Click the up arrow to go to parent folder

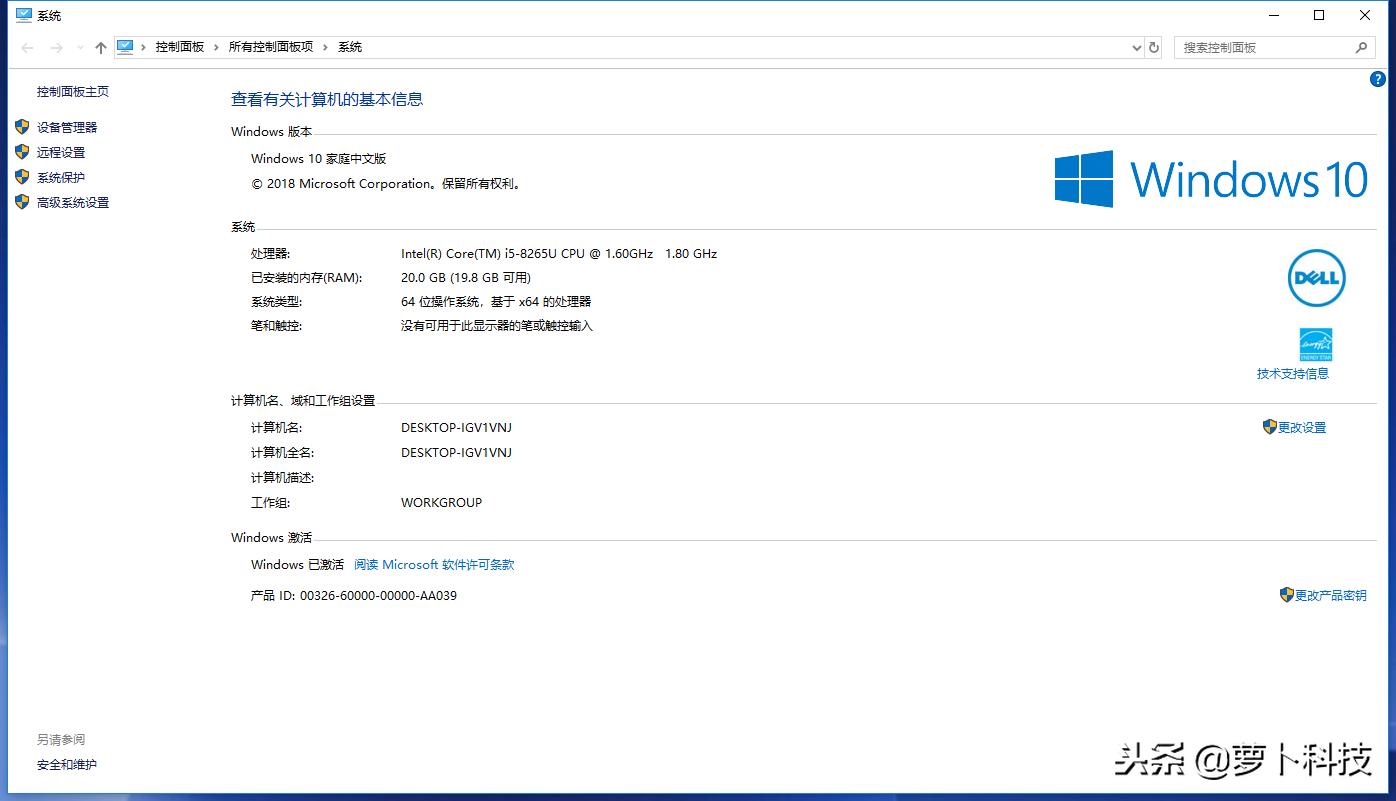(x=101, y=47)
